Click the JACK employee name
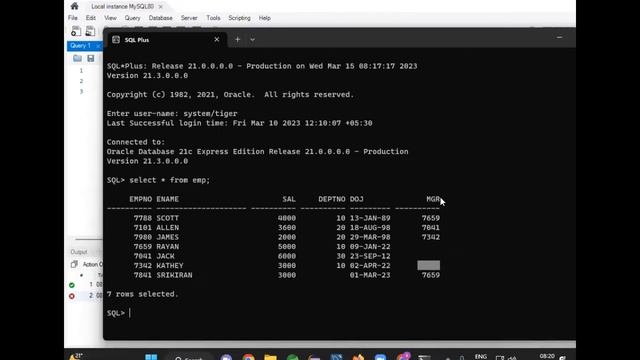The height and width of the screenshot is (360, 640). (x=165, y=256)
